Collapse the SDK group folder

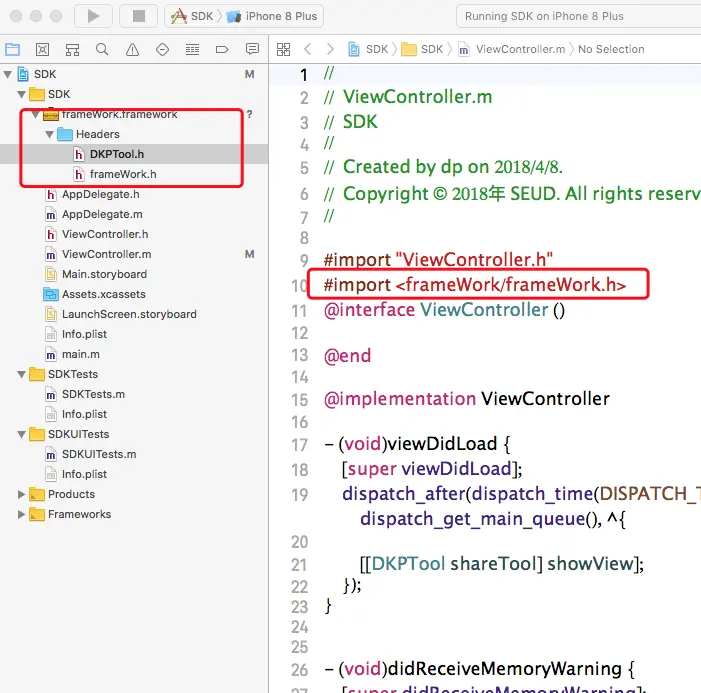21,94
